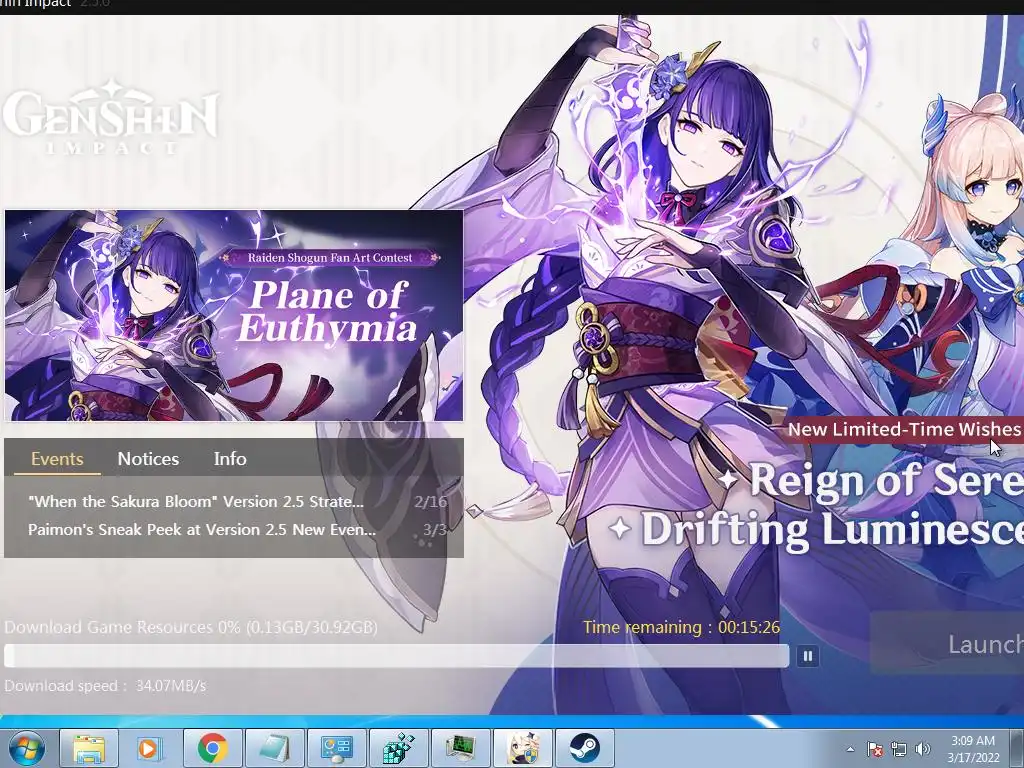Open the network status tray icon
This screenshot has height=768, width=1024.
pos(899,750)
